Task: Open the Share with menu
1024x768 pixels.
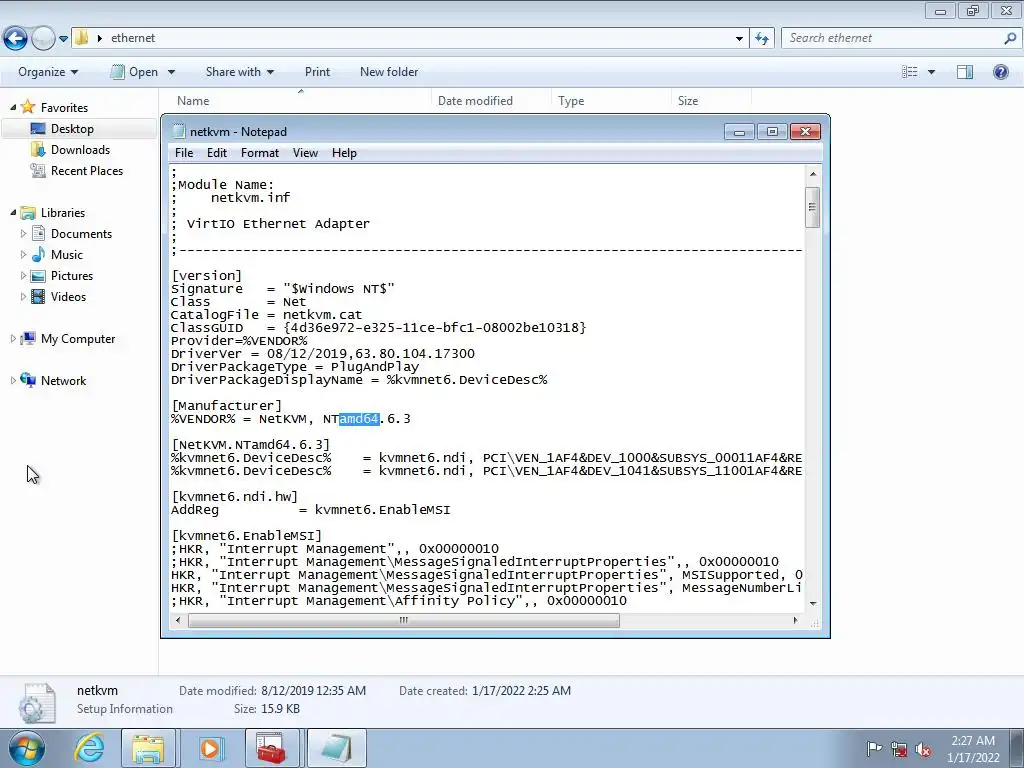Action: click(x=239, y=72)
